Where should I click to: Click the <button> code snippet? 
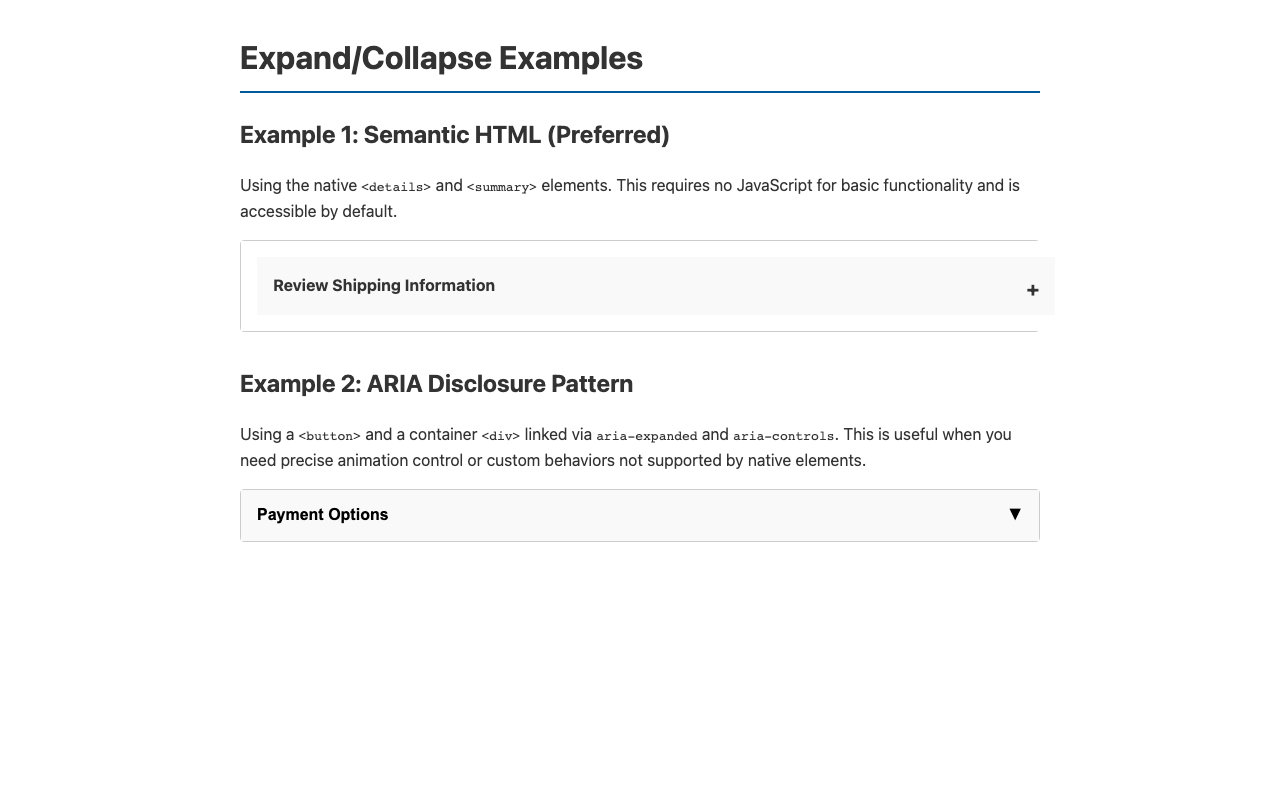pos(329,436)
